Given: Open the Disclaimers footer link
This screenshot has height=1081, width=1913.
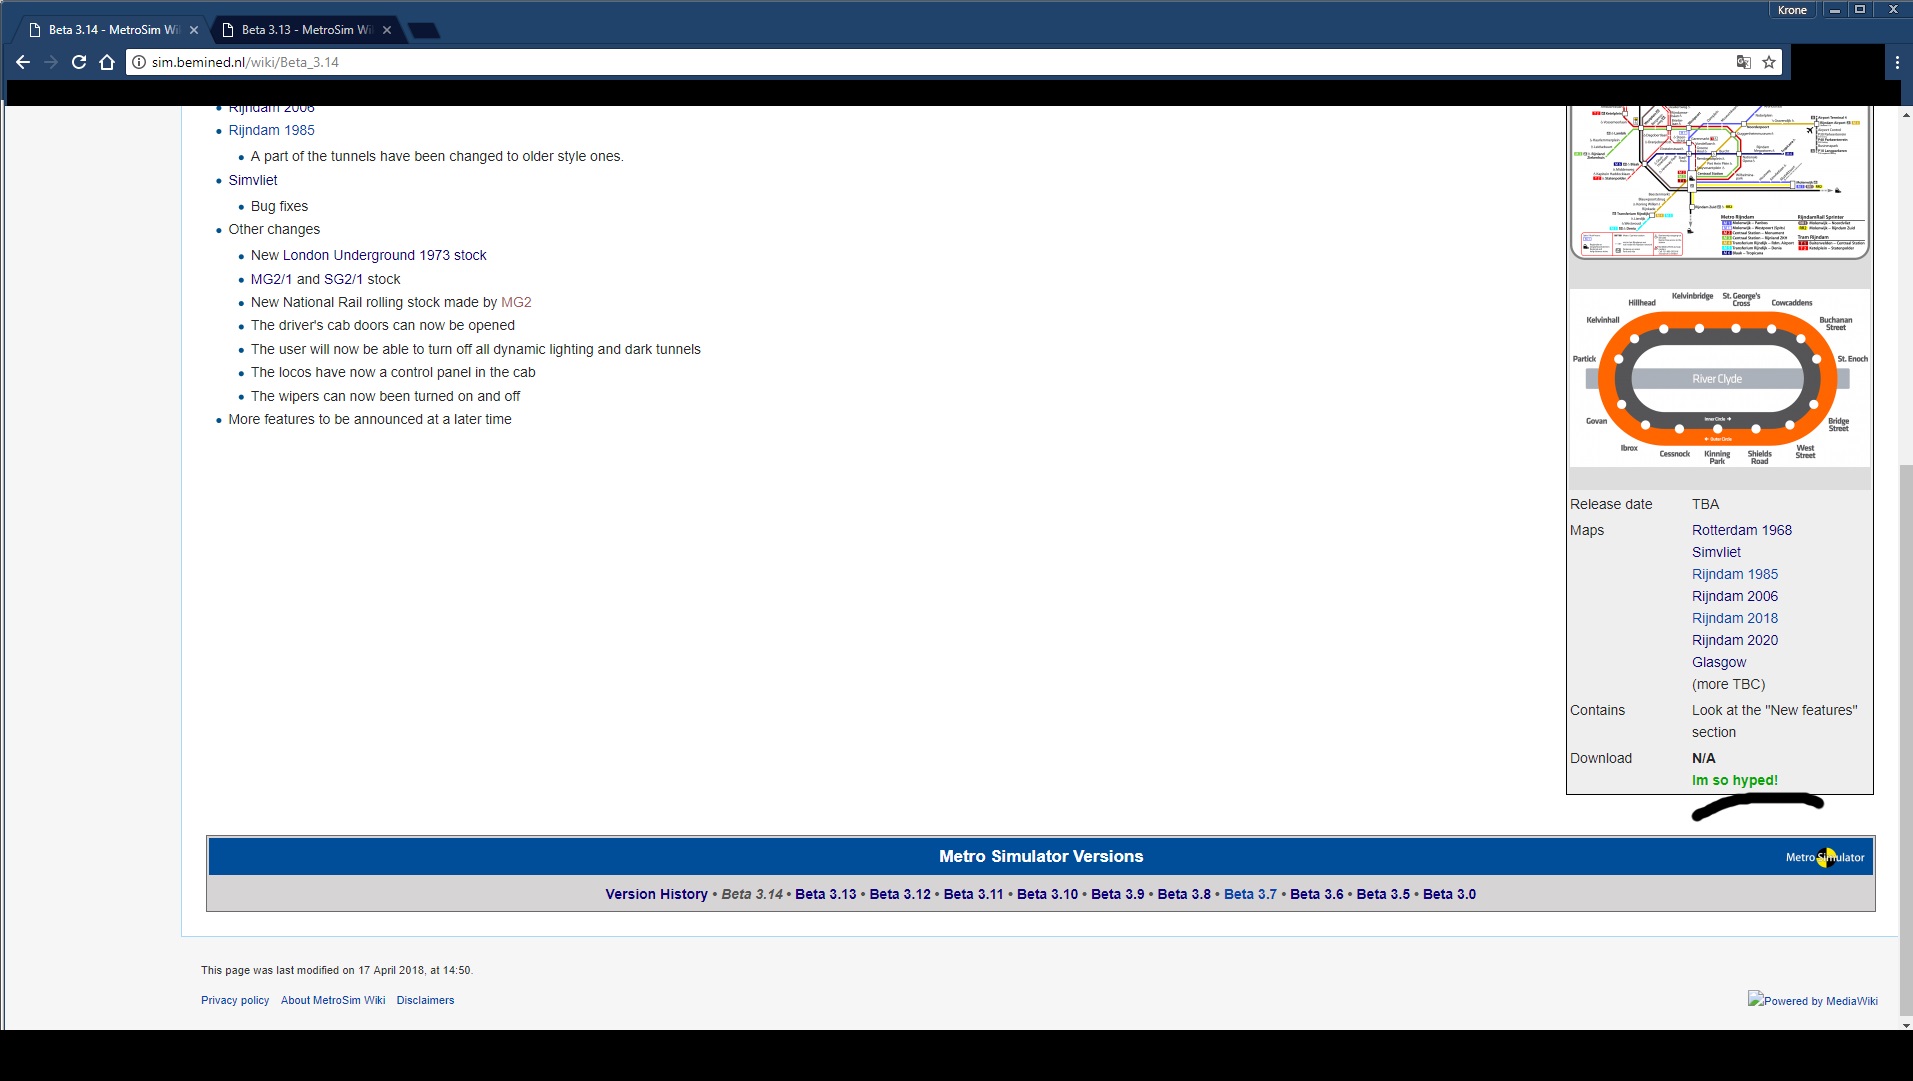Looking at the screenshot, I should [x=425, y=1000].
